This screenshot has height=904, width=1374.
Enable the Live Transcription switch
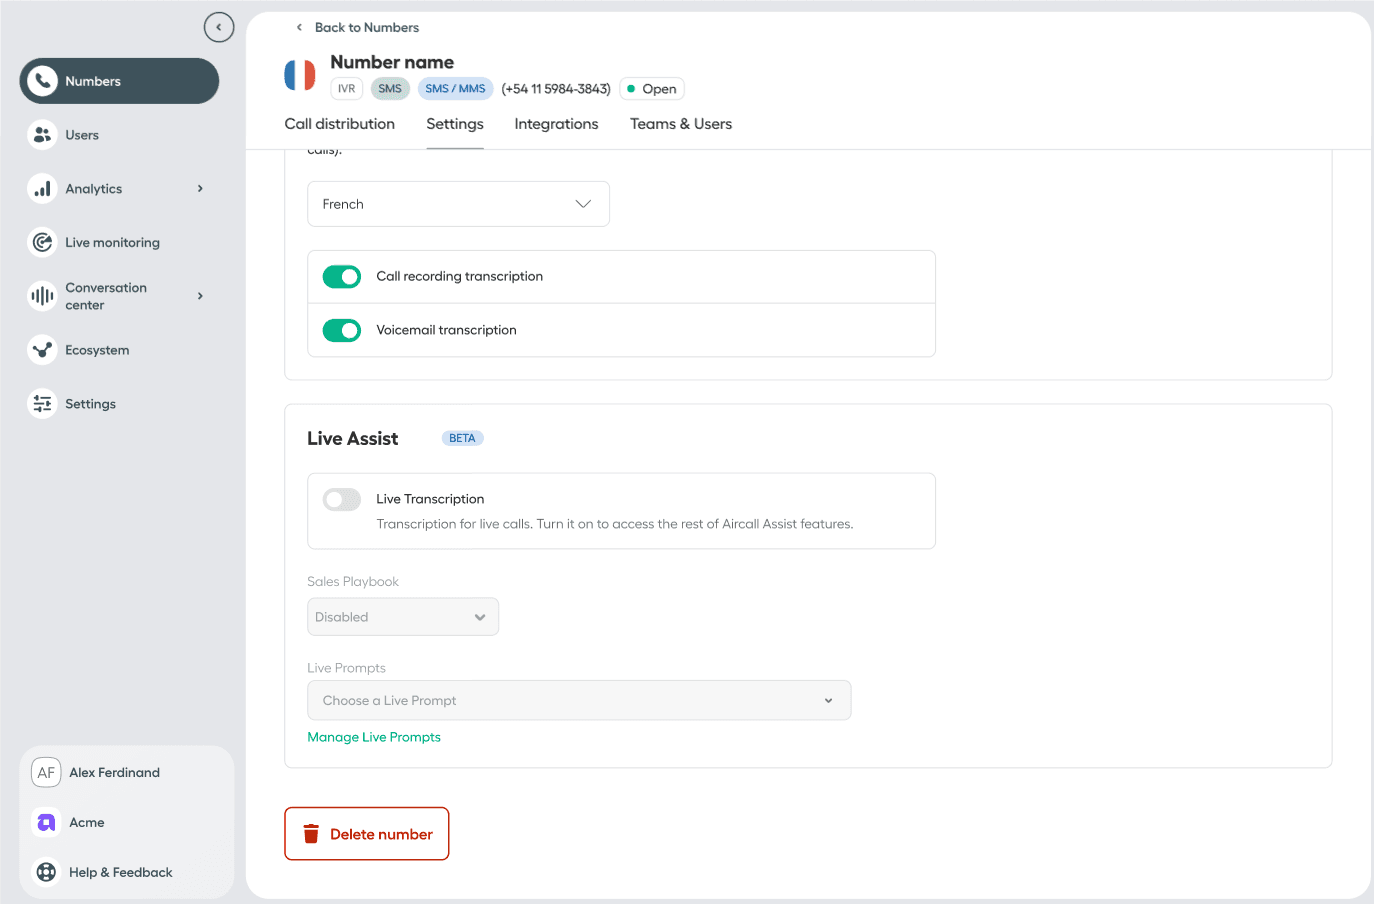(342, 500)
